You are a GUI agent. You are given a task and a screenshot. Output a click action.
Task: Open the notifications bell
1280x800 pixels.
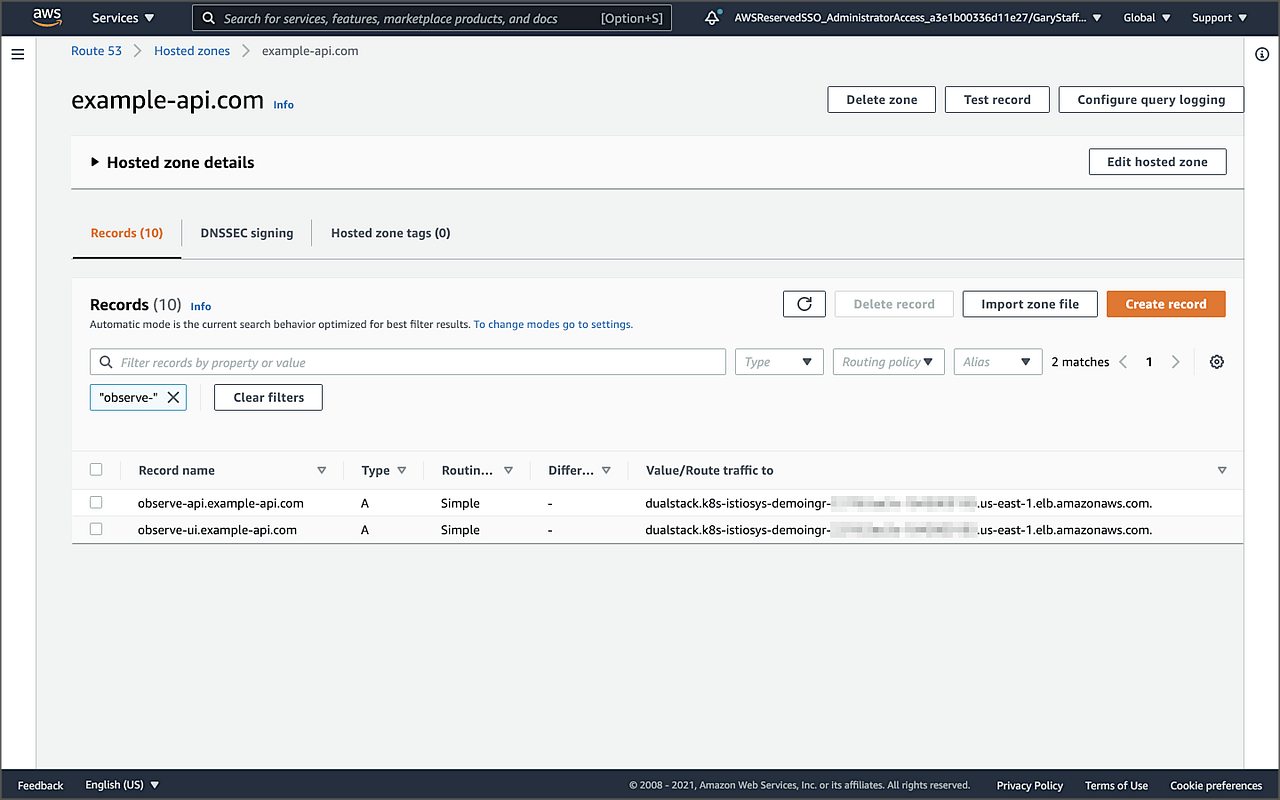712,18
